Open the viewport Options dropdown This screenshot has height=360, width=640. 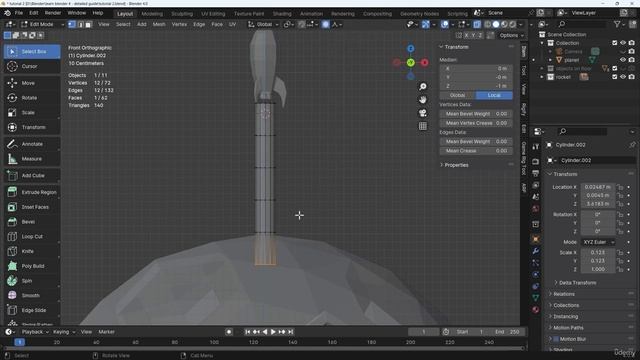(x=511, y=36)
